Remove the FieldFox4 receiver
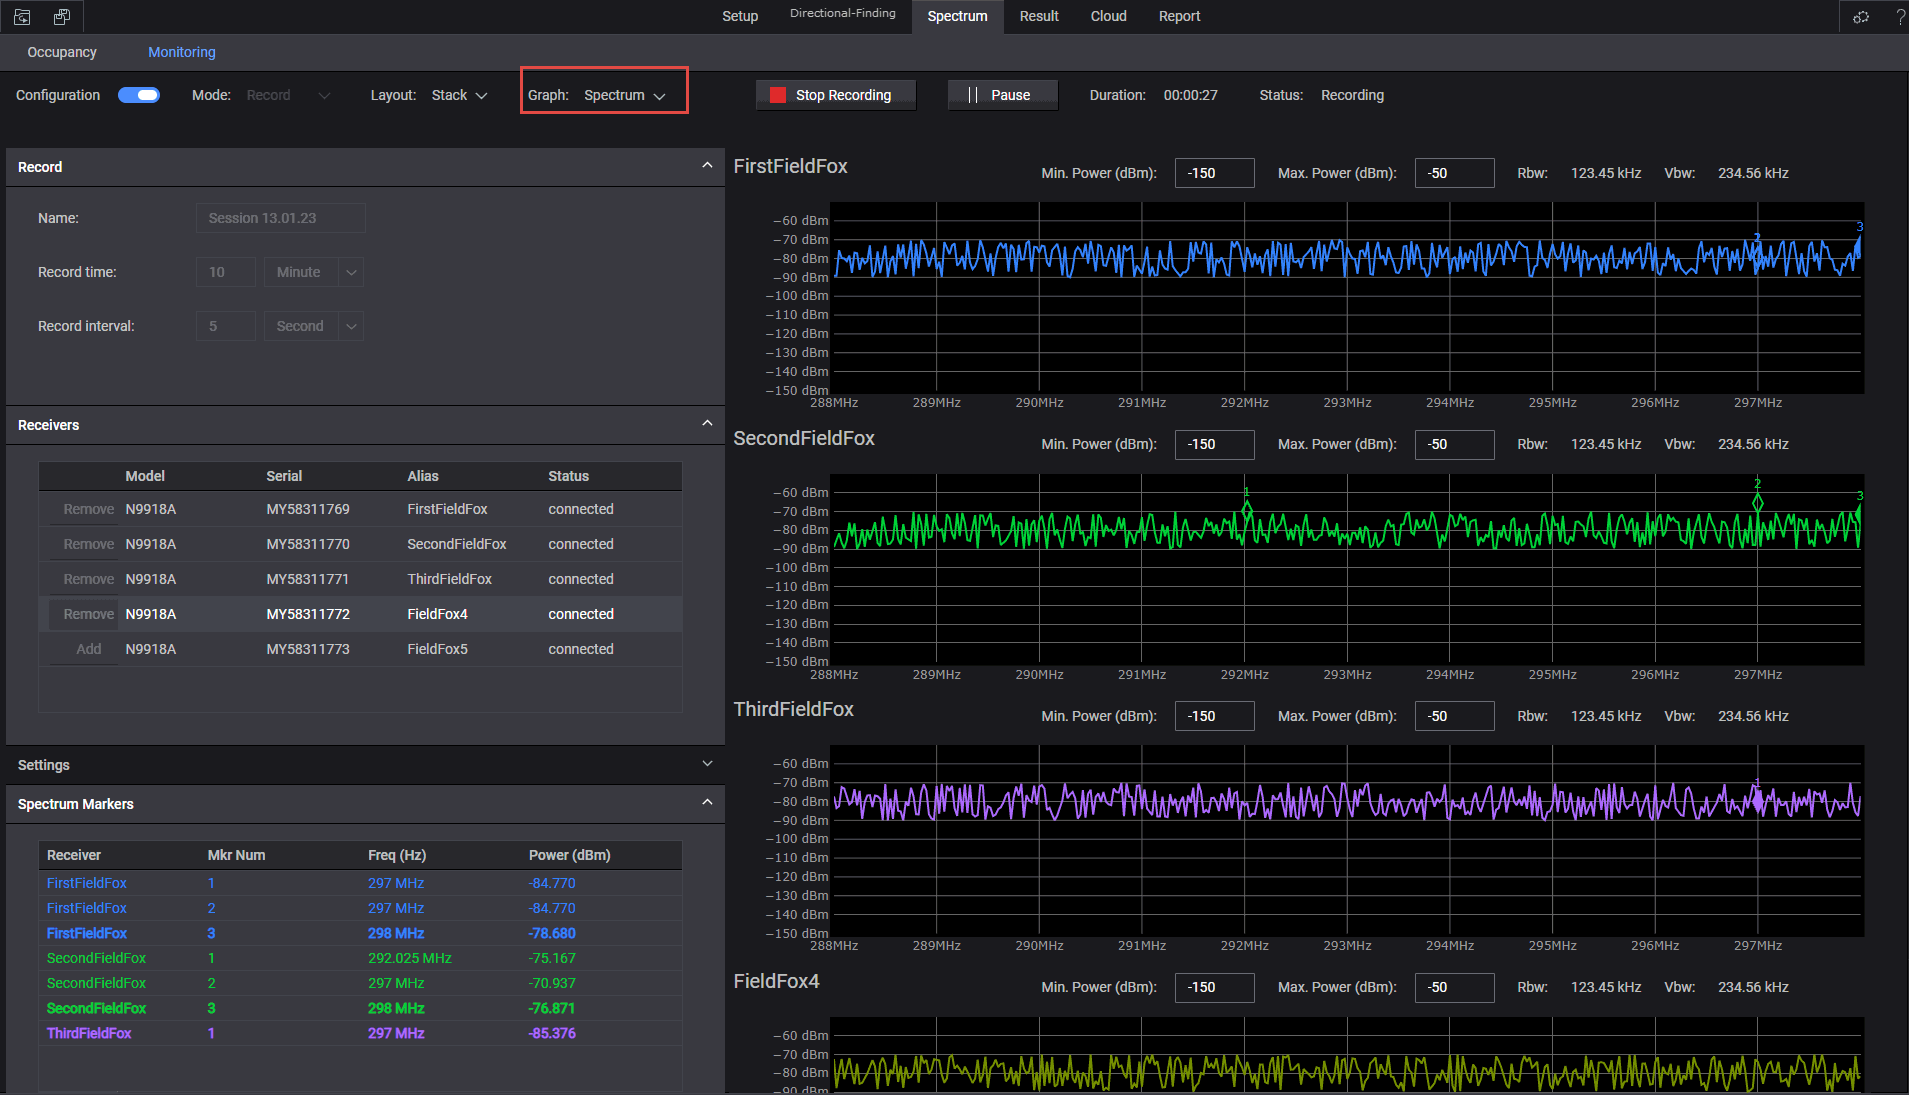Image resolution: width=1909 pixels, height=1095 pixels. pyautogui.click(x=88, y=614)
